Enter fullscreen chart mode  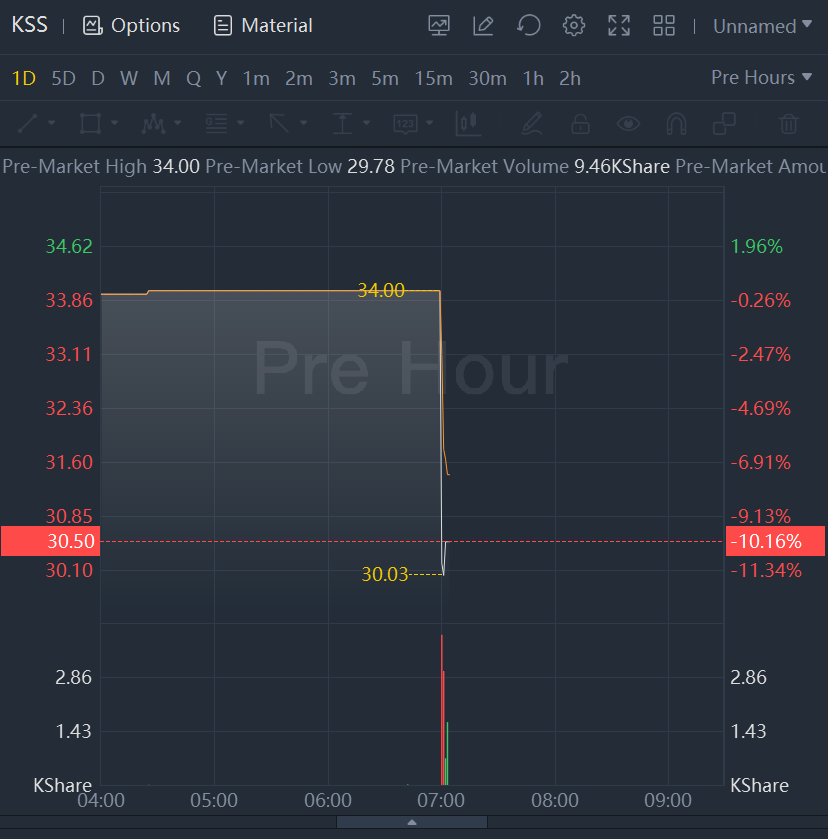point(619,25)
